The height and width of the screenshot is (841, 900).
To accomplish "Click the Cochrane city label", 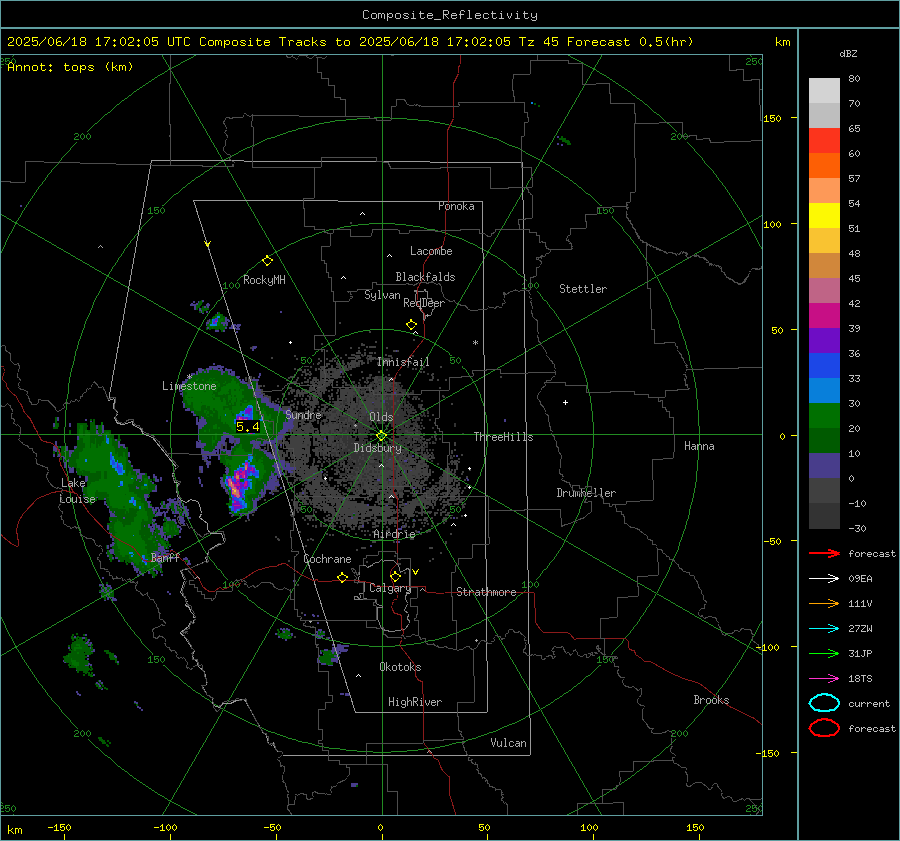I will coord(327,559).
